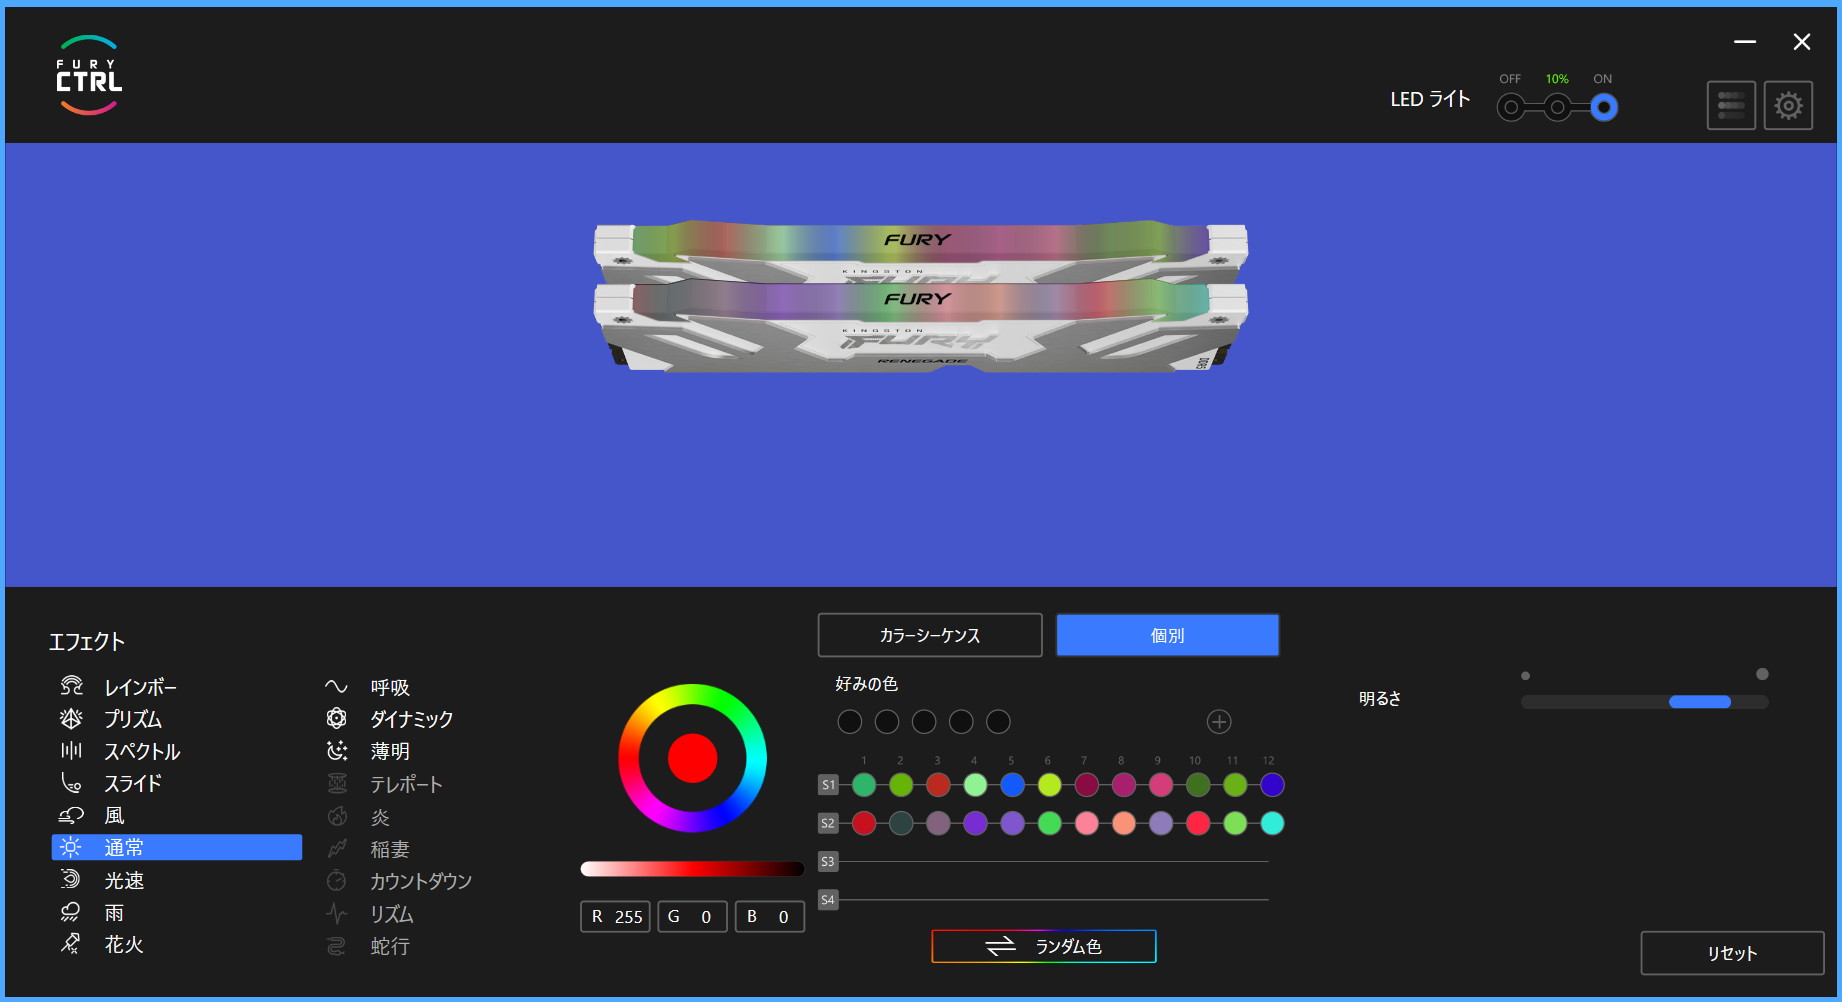Select the first empty favorite color slot

pos(850,721)
